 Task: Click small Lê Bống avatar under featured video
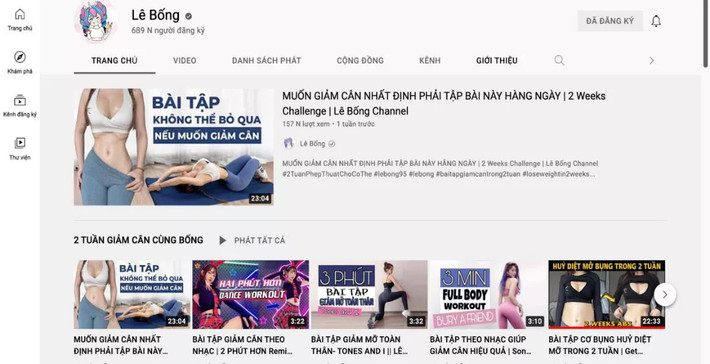point(288,144)
